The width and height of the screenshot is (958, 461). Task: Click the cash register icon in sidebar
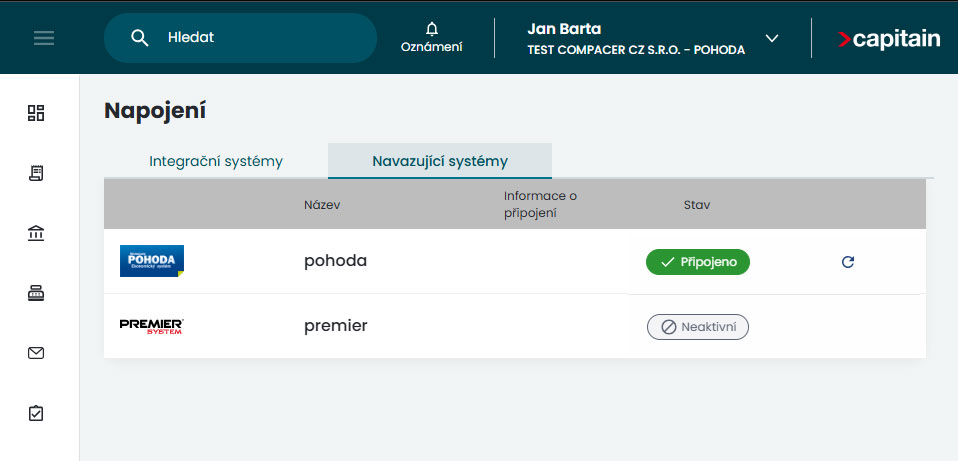click(36, 293)
